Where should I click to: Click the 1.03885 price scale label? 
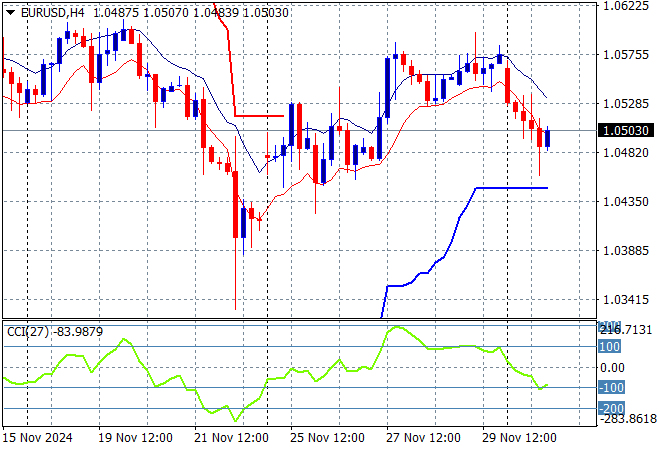coord(626,250)
